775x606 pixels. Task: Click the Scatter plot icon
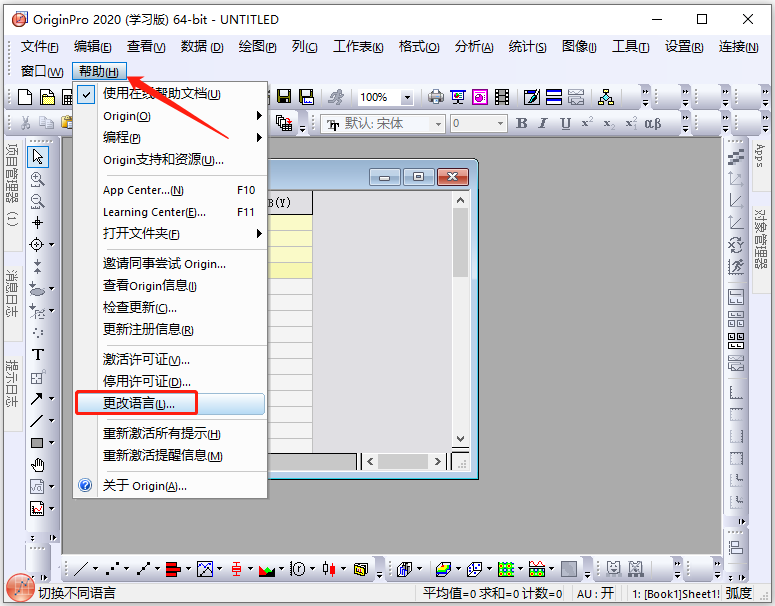tap(112, 569)
